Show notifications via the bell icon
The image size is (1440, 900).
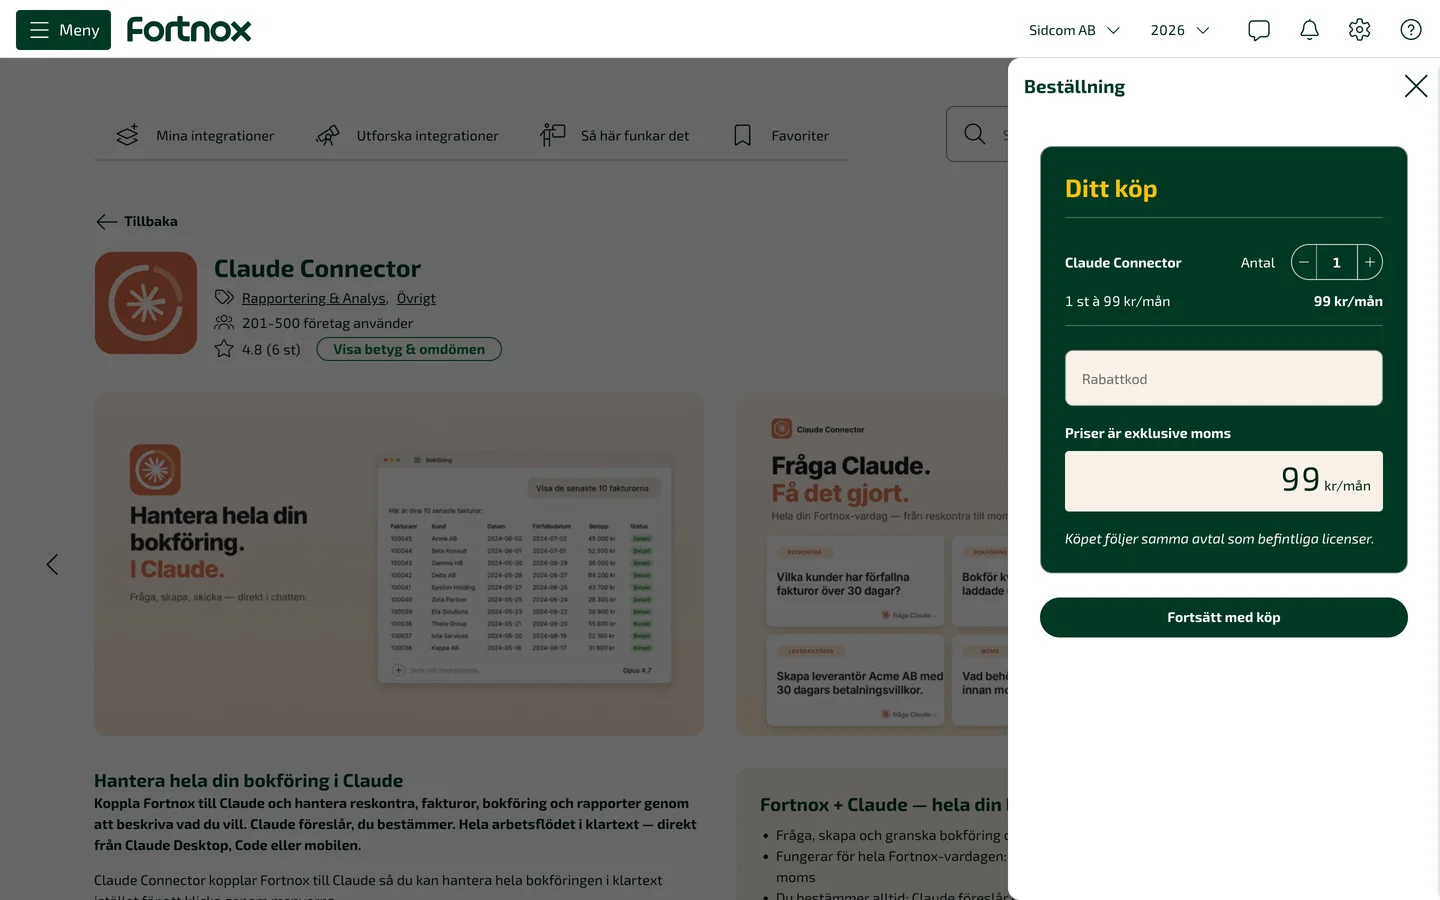click(1309, 30)
